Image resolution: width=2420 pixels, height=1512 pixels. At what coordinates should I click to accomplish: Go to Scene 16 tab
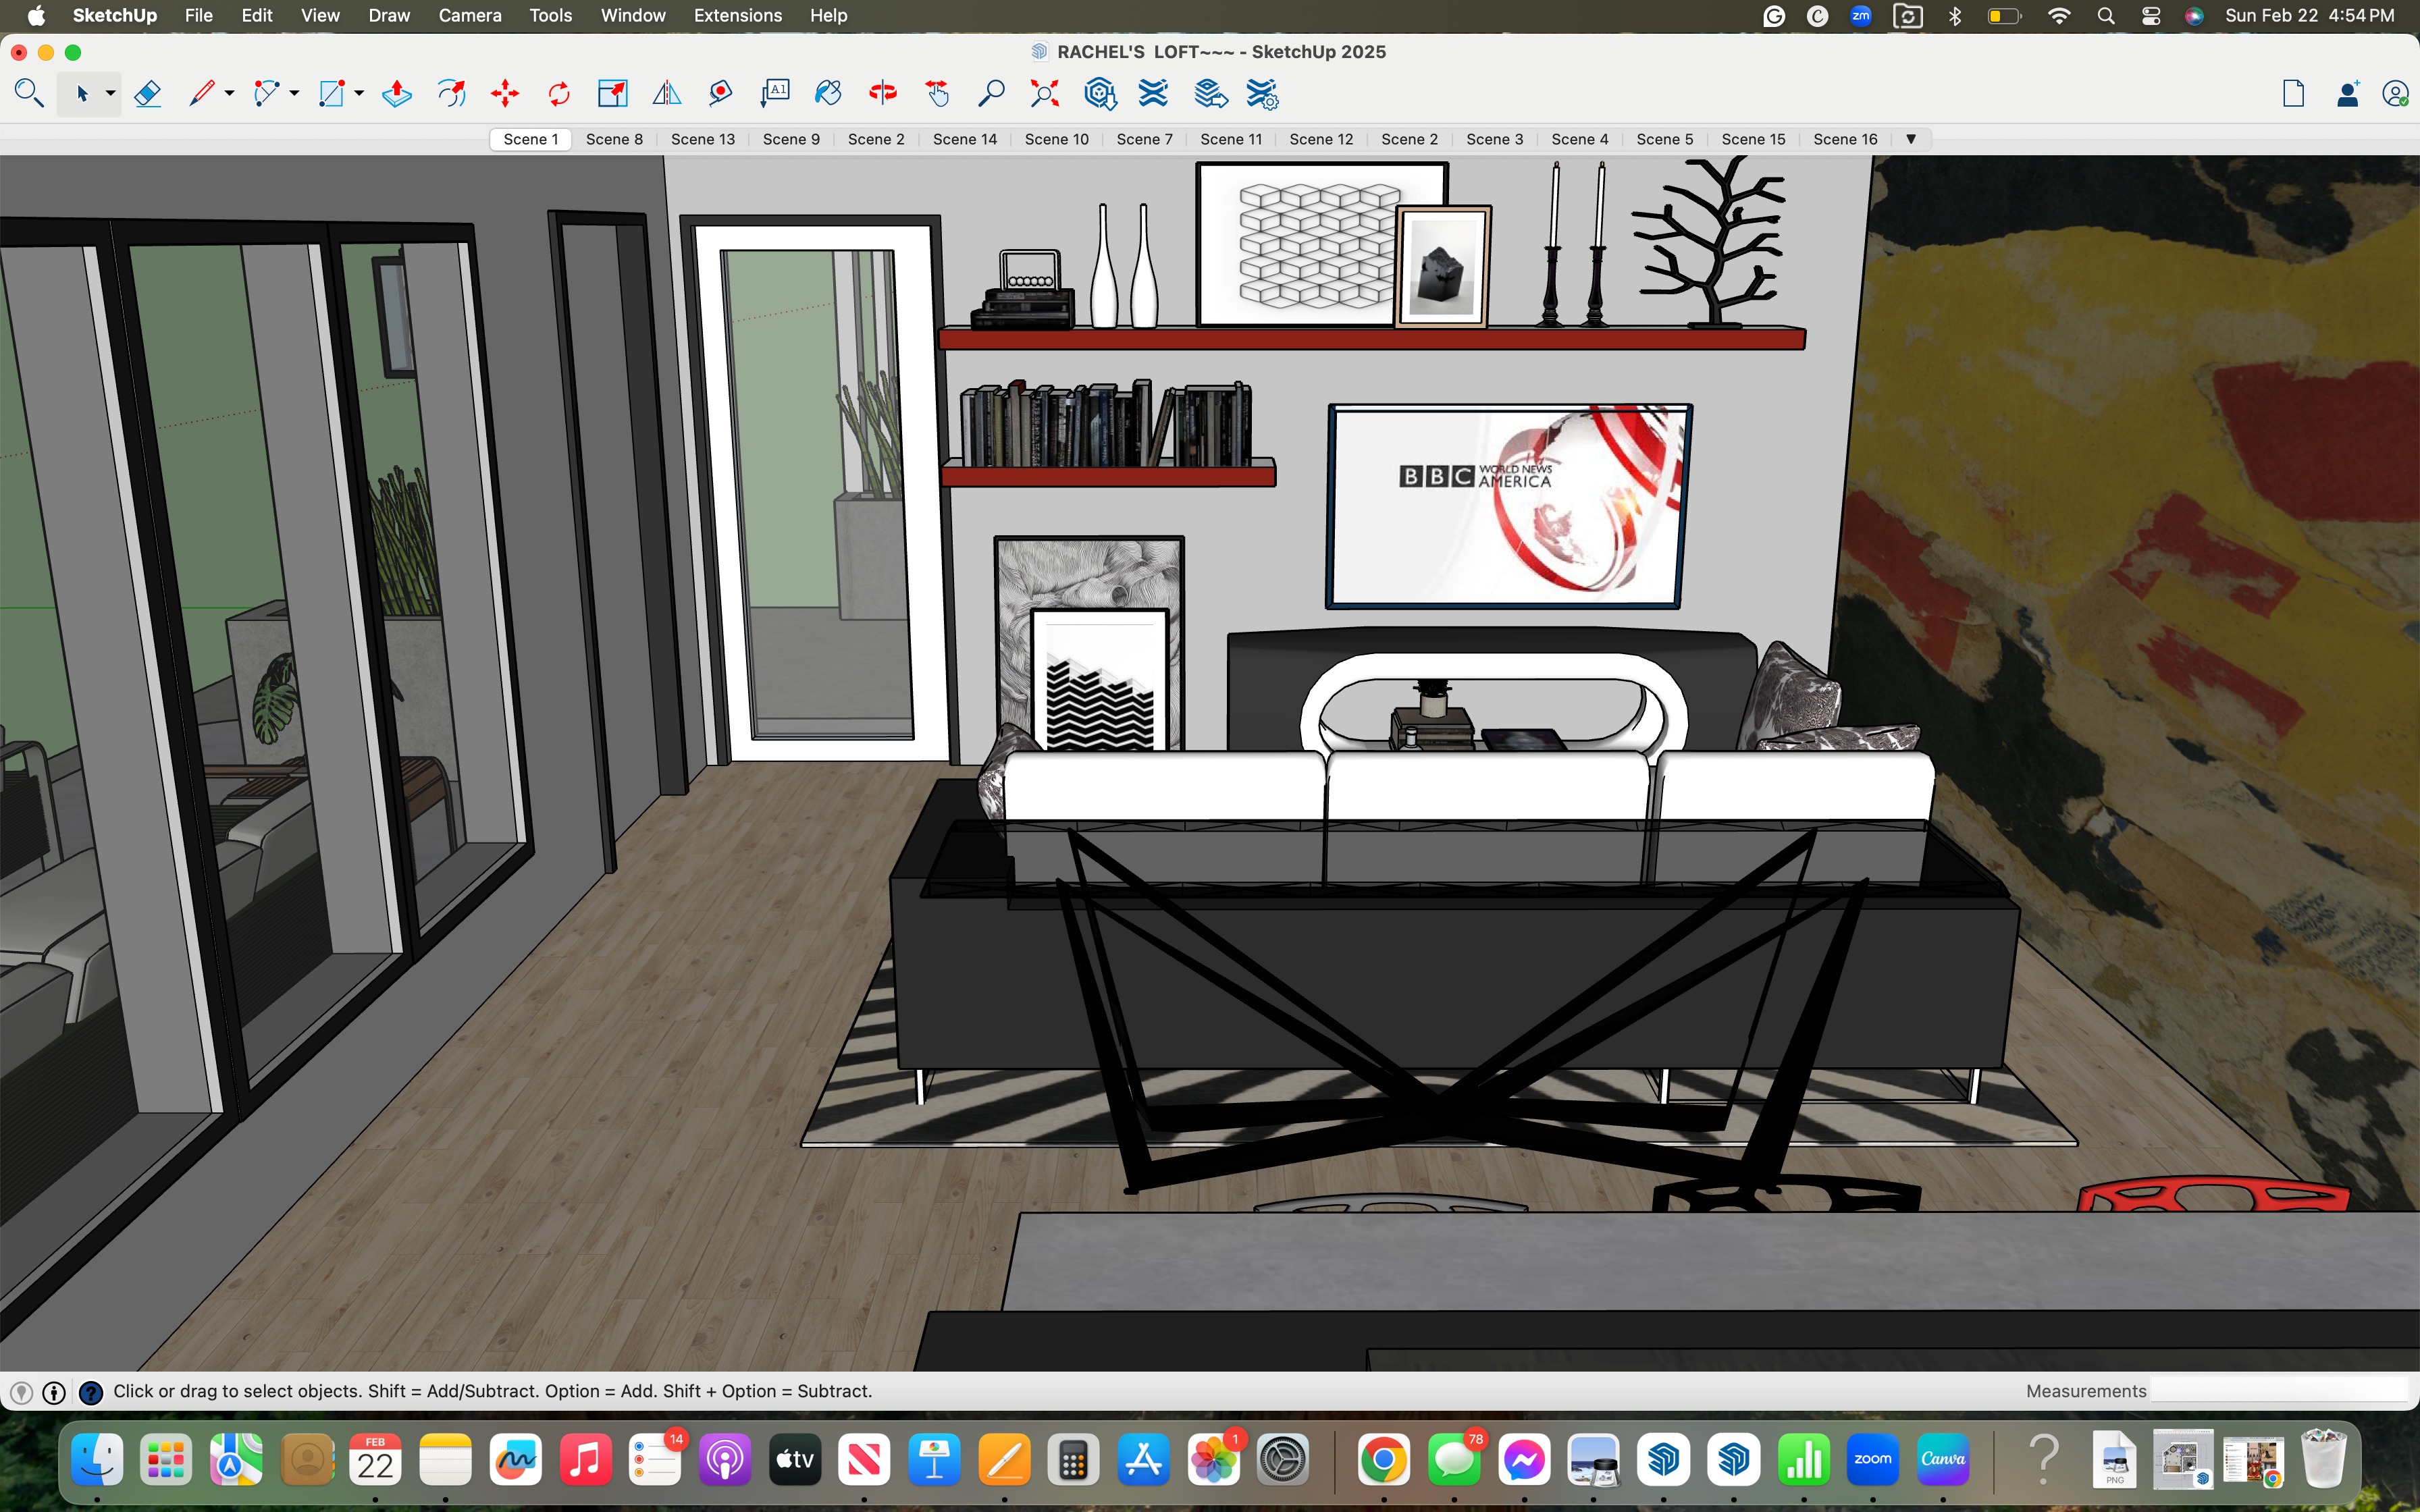(1844, 139)
